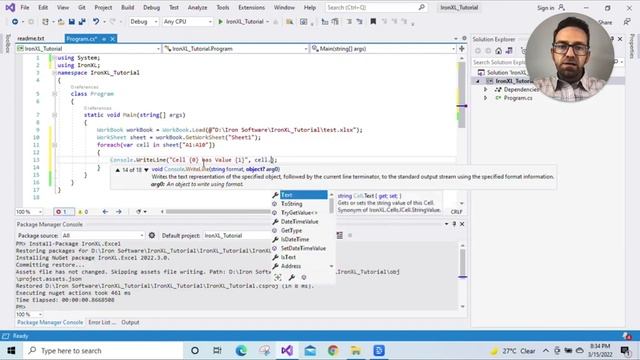The image size is (640, 360).
Task: Open the editor 100 % zoom dropdown
Action: 29,211
